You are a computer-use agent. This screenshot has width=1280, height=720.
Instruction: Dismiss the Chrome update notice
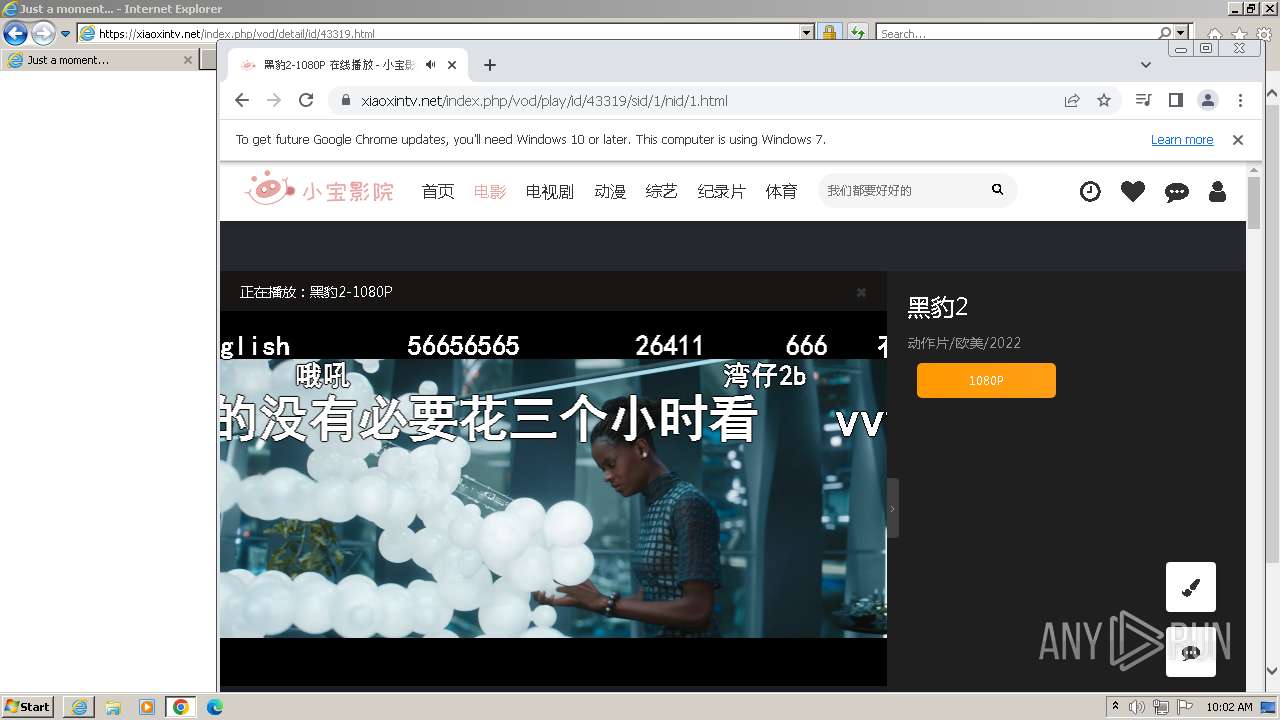(x=1238, y=140)
